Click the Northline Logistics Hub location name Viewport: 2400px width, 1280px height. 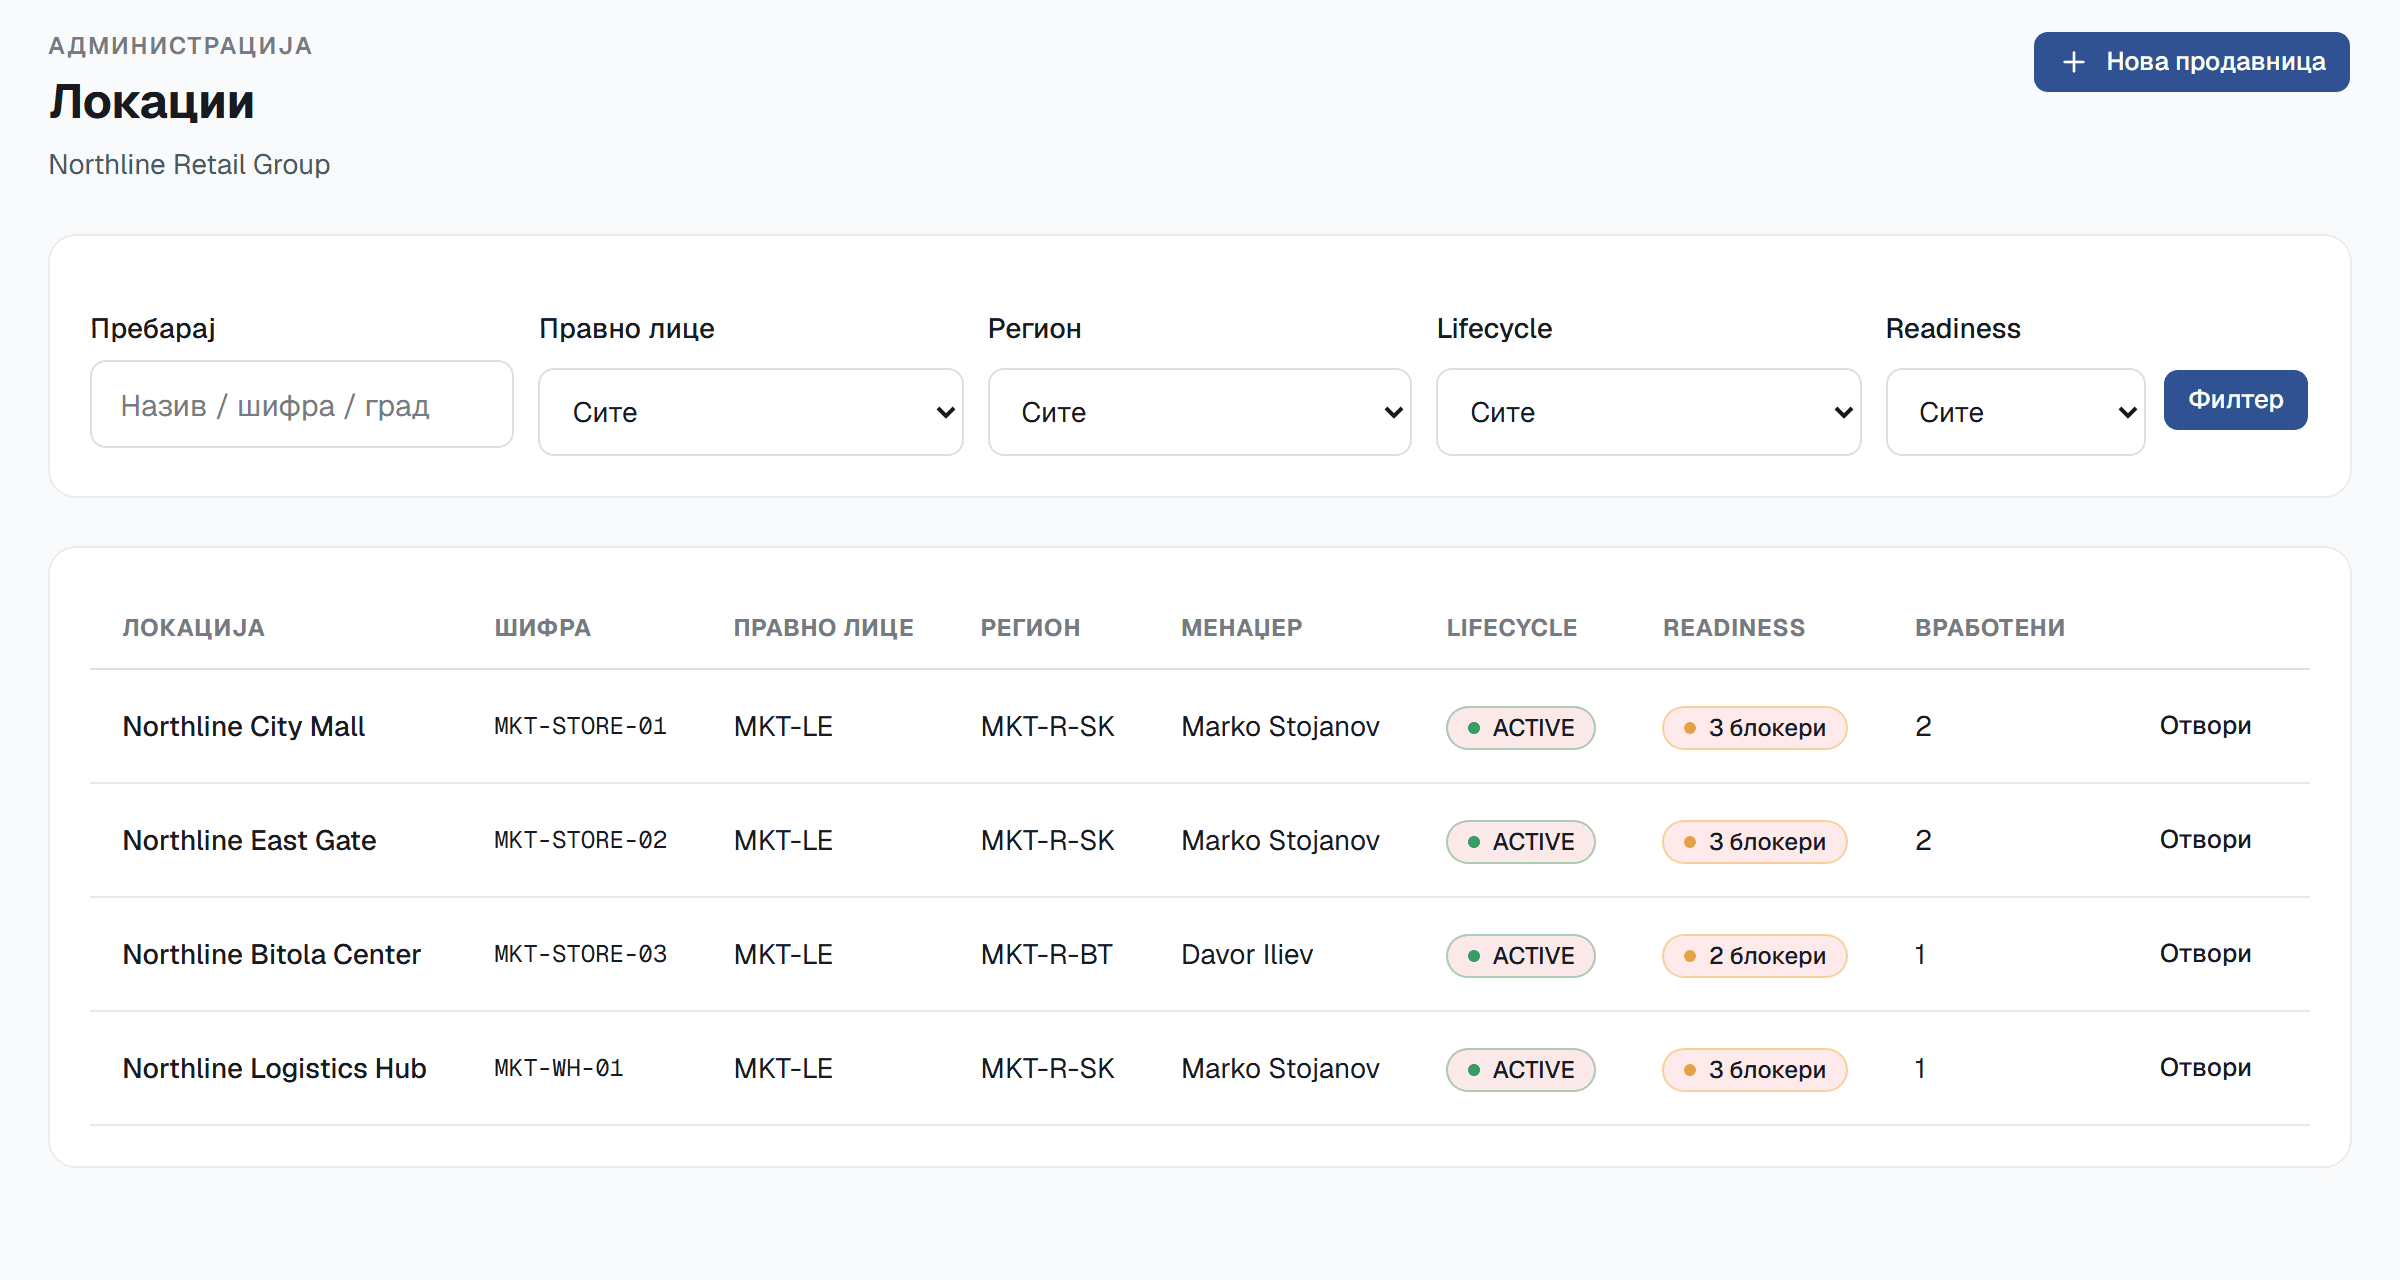275,1068
